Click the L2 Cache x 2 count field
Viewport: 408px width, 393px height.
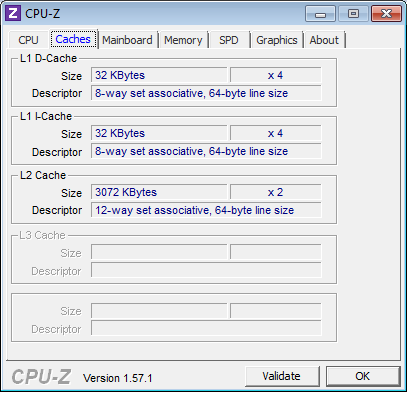pyautogui.click(x=276, y=192)
